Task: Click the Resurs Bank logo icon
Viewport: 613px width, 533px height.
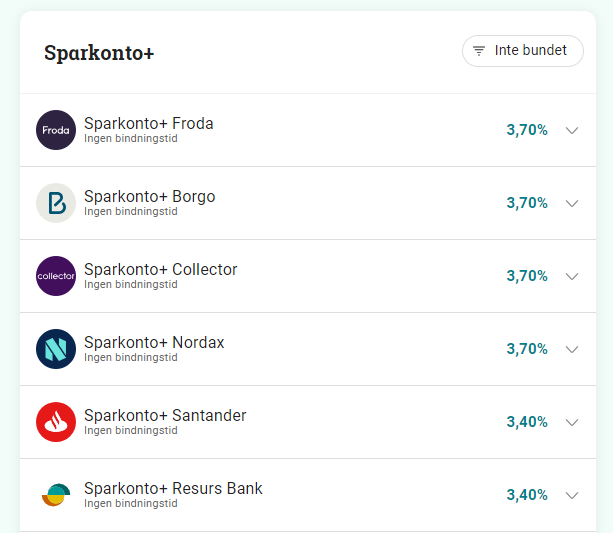Action: (x=56, y=495)
